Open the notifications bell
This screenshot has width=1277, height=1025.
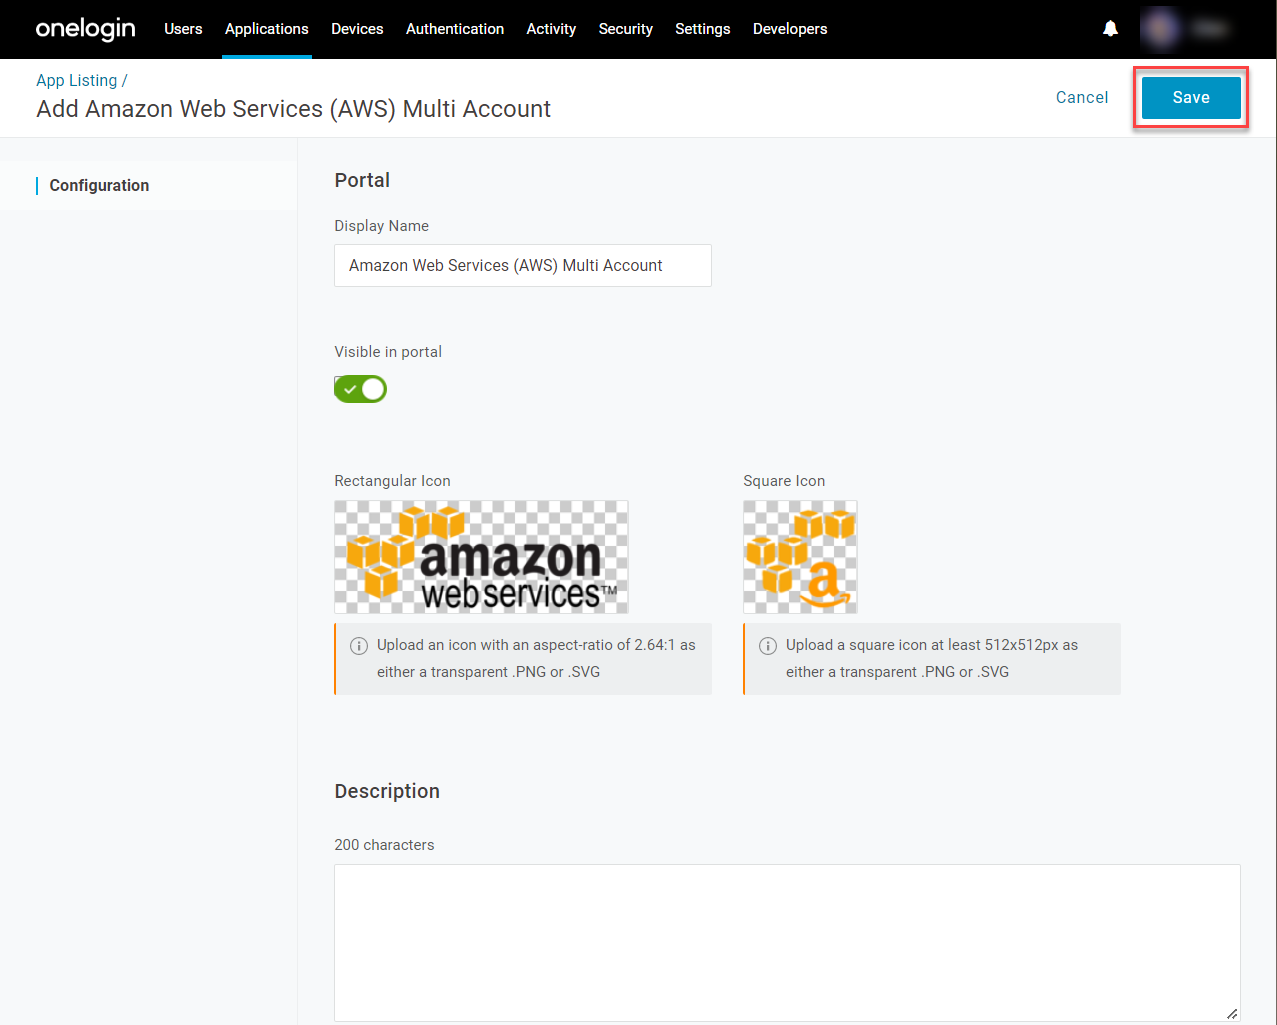pyautogui.click(x=1110, y=29)
